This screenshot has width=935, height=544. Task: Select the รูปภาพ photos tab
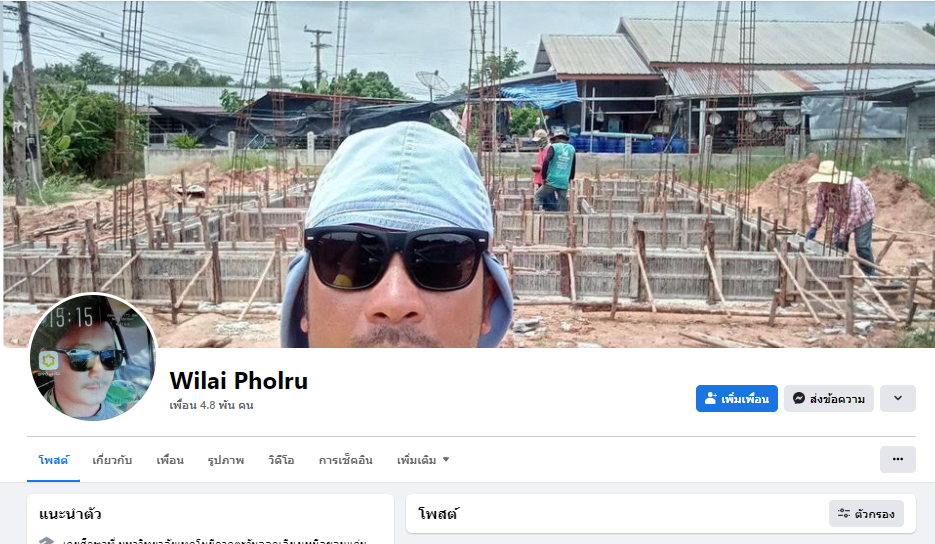coord(225,460)
